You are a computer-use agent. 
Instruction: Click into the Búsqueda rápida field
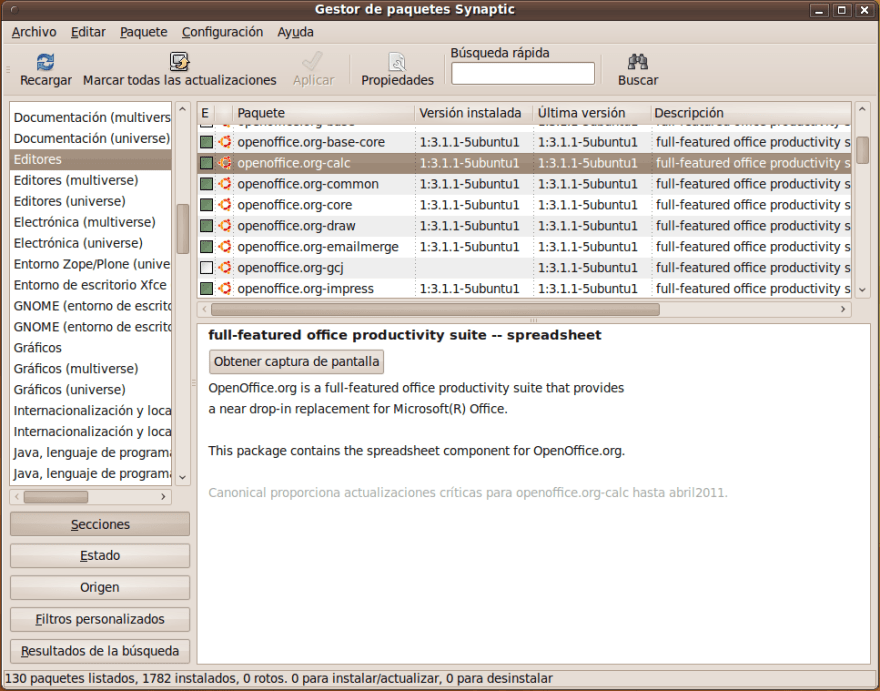522,74
